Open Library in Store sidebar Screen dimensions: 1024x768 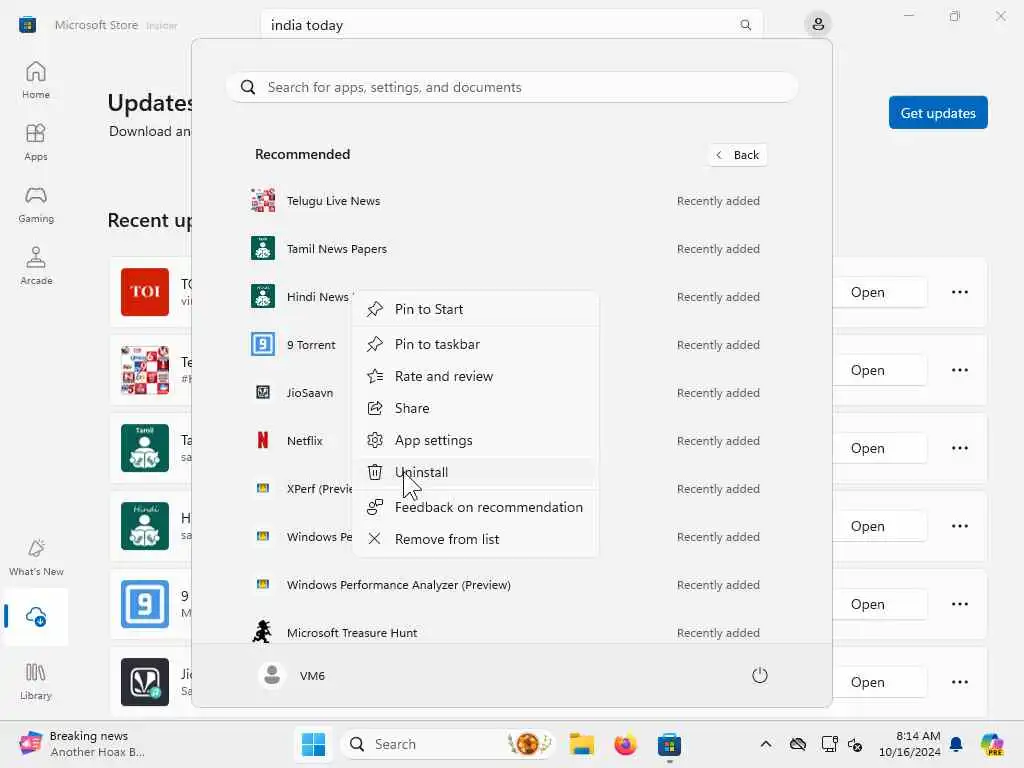point(35,681)
